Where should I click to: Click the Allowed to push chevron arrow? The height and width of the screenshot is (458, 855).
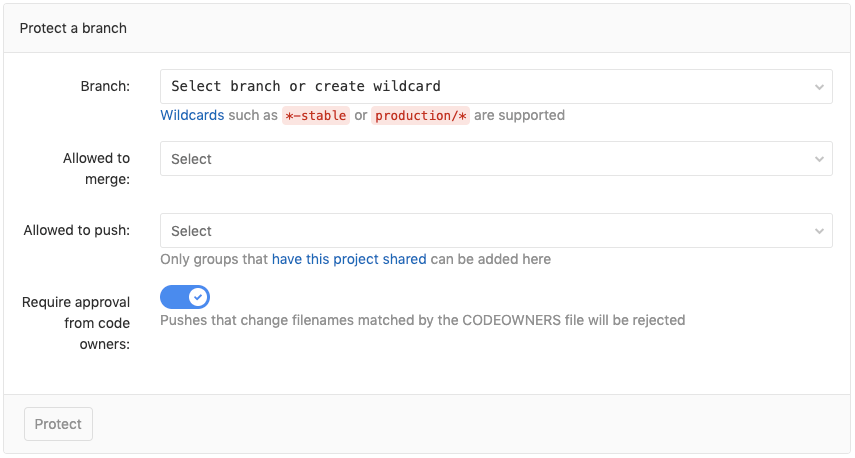pyautogui.click(x=819, y=231)
